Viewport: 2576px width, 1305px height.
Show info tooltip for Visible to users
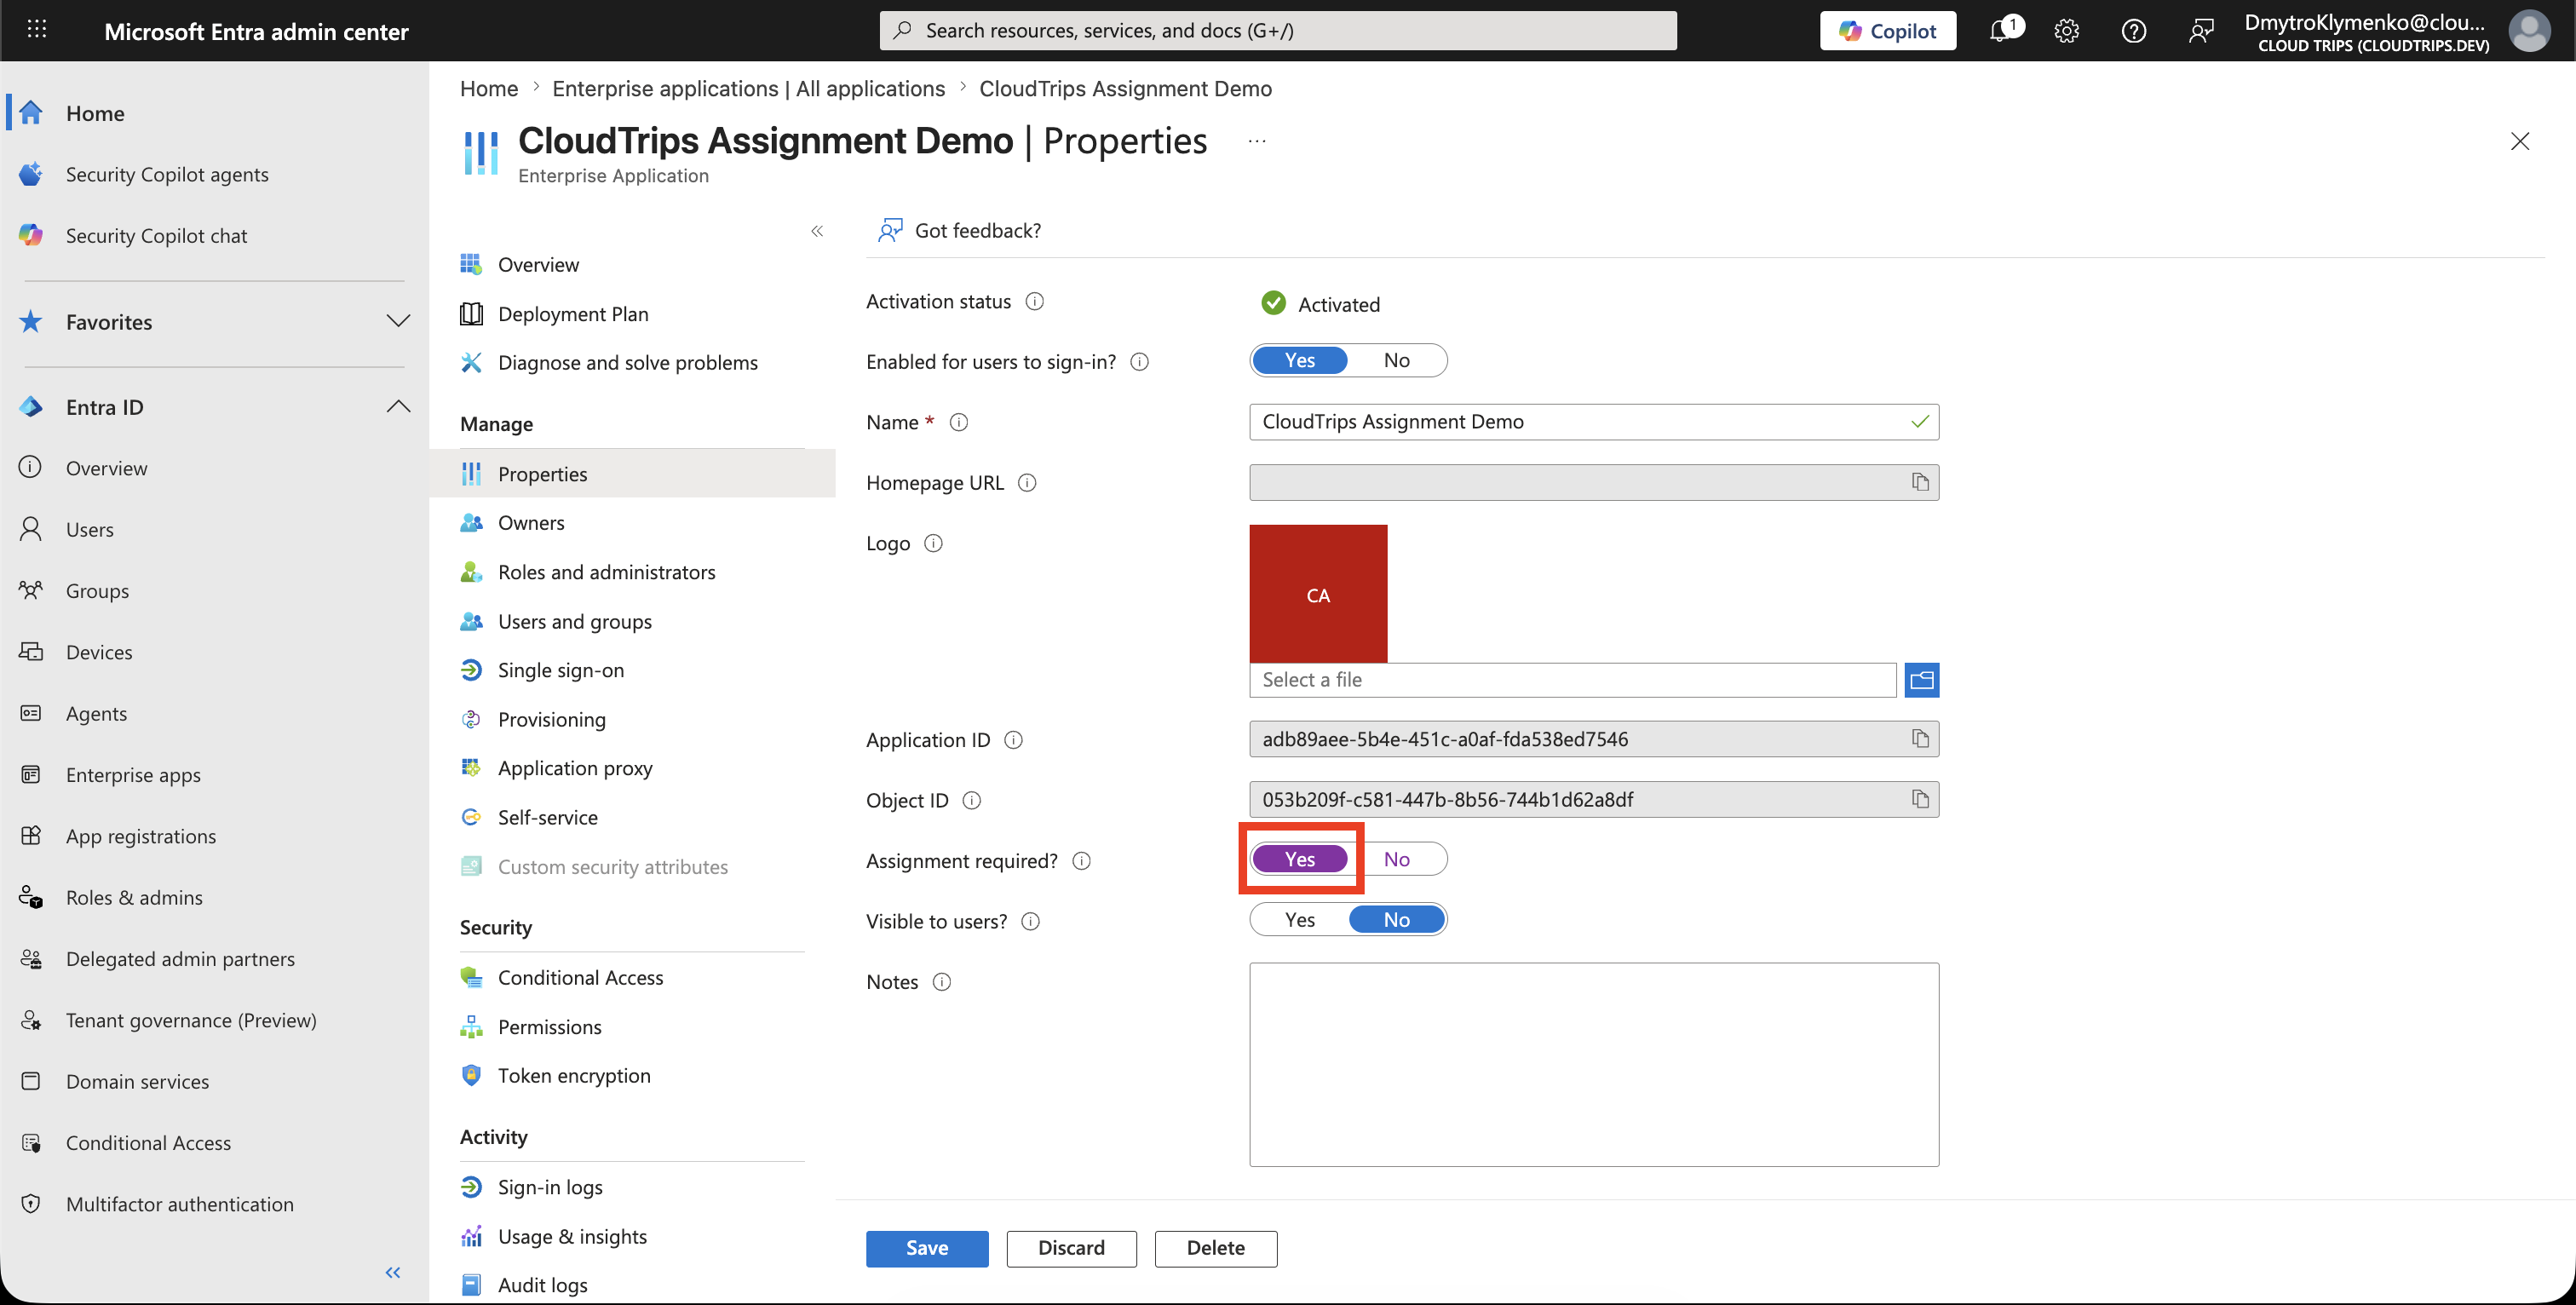pos(1030,921)
